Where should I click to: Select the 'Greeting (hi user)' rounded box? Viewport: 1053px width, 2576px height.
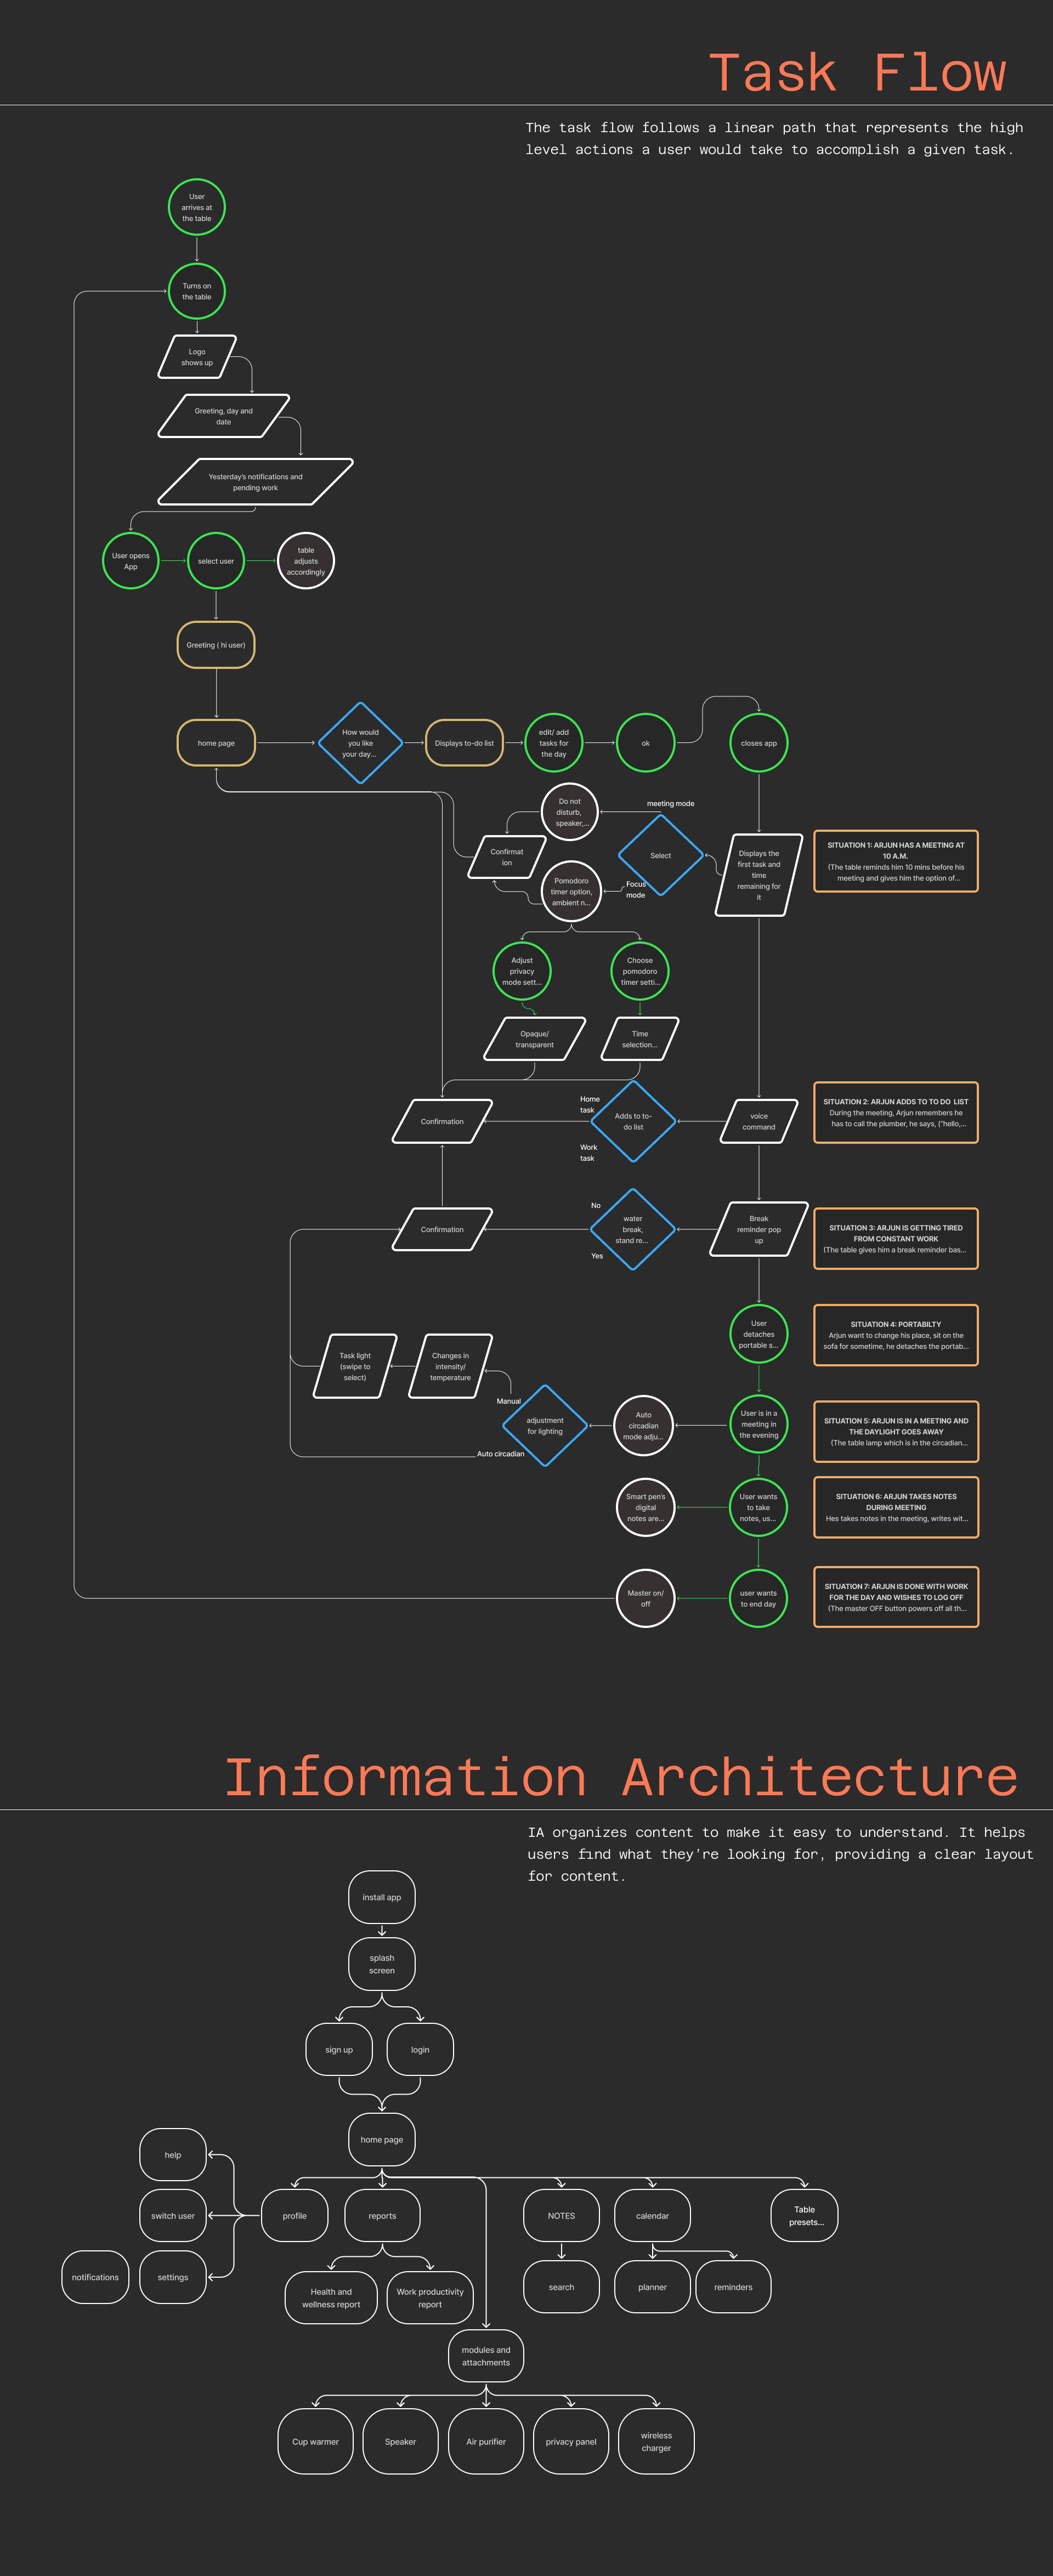pyautogui.click(x=216, y=645)
